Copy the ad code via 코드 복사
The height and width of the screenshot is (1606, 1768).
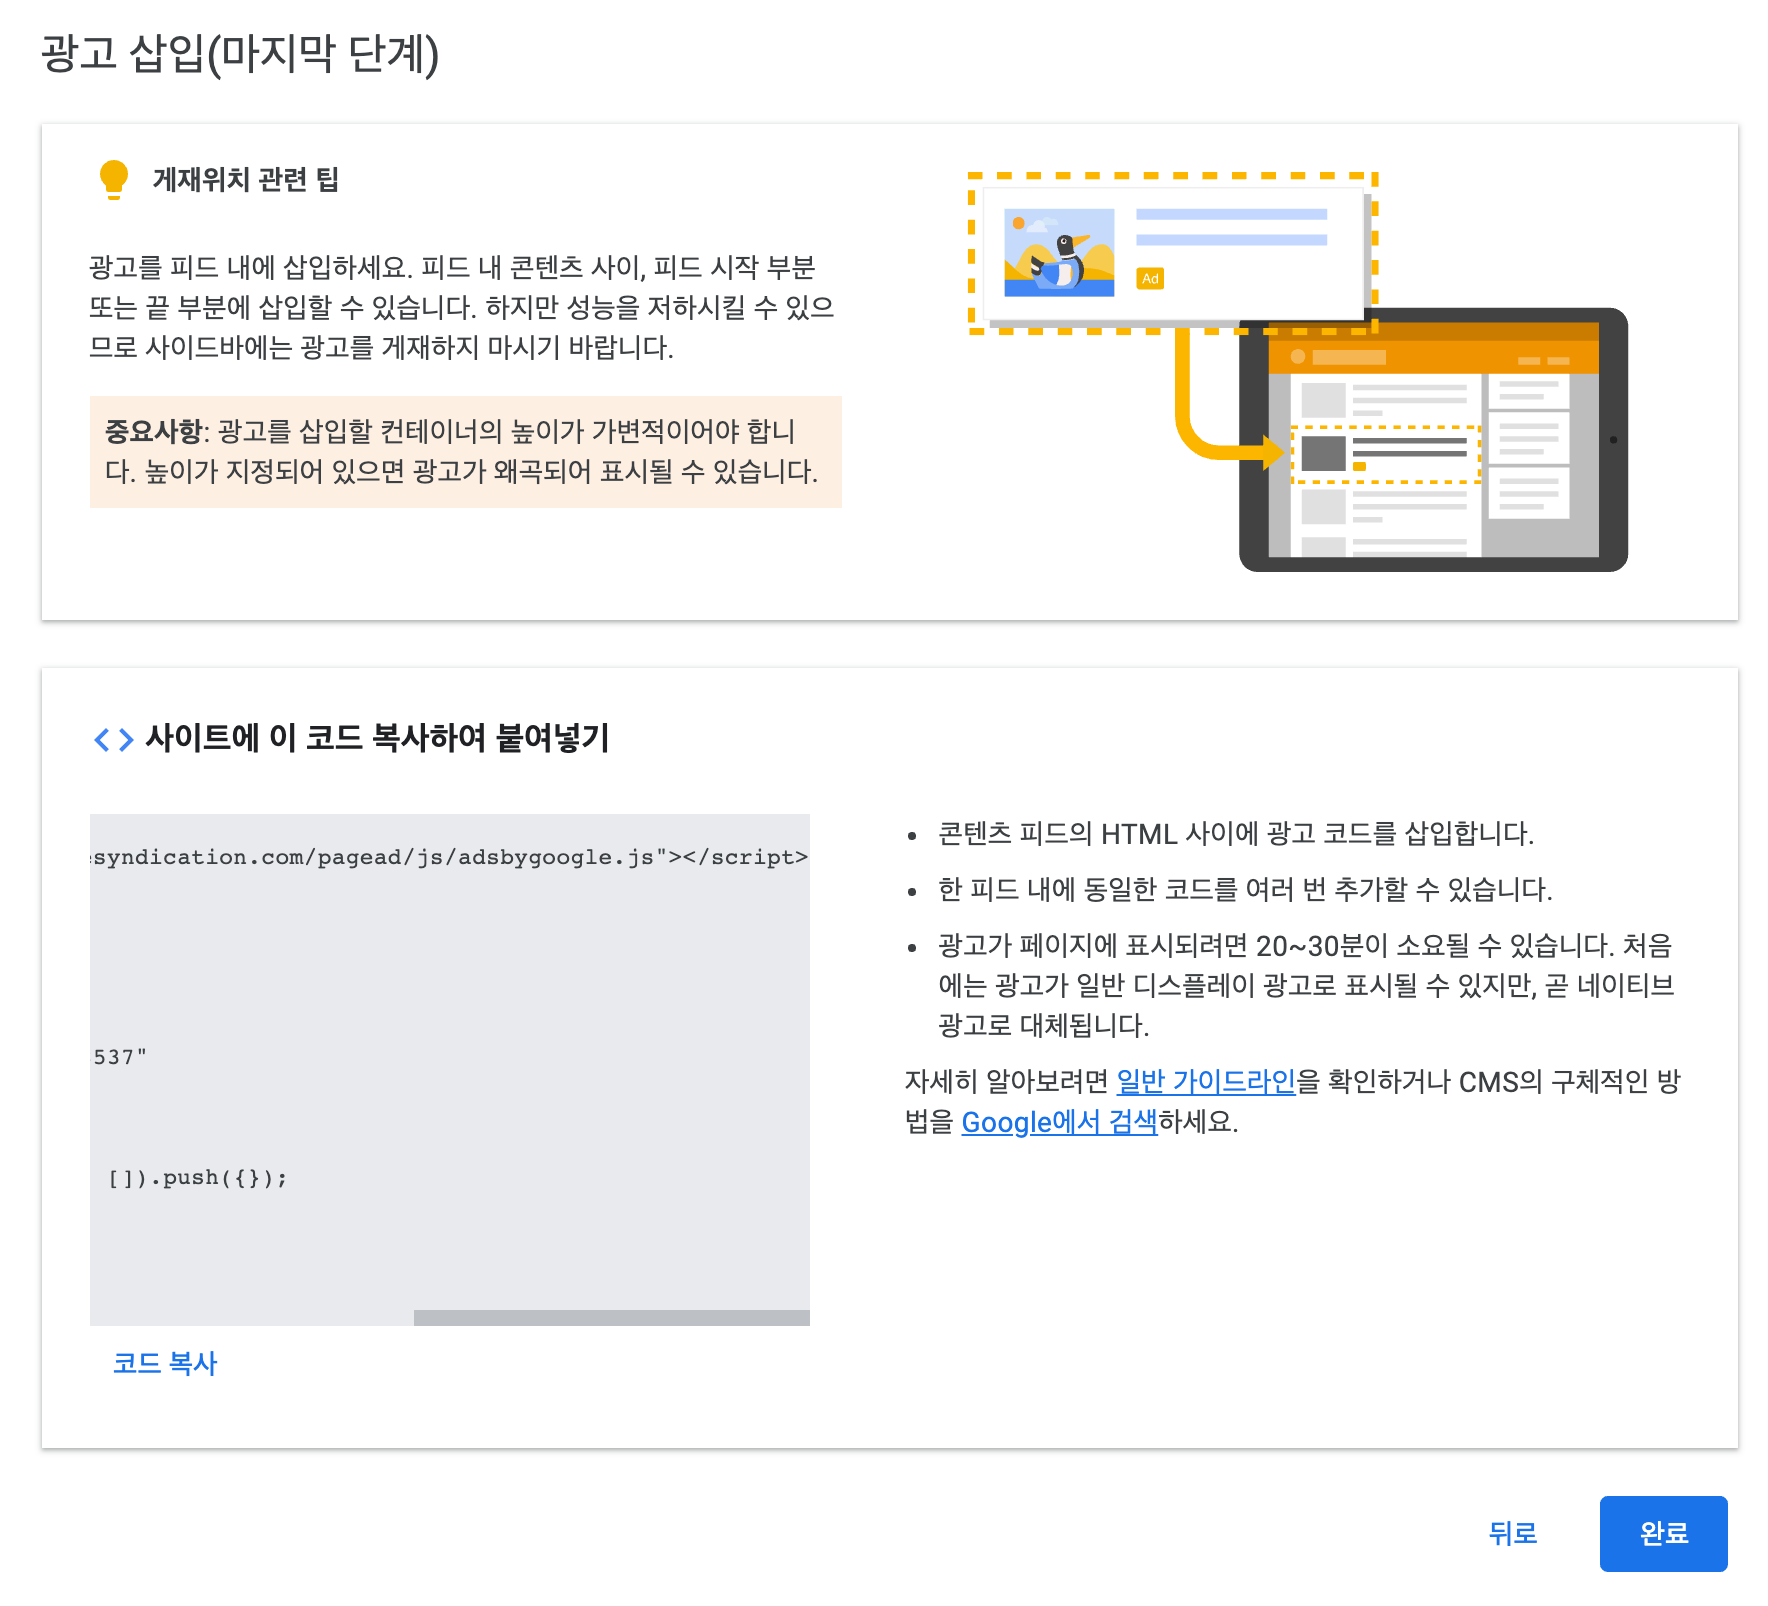(165, 1363)
